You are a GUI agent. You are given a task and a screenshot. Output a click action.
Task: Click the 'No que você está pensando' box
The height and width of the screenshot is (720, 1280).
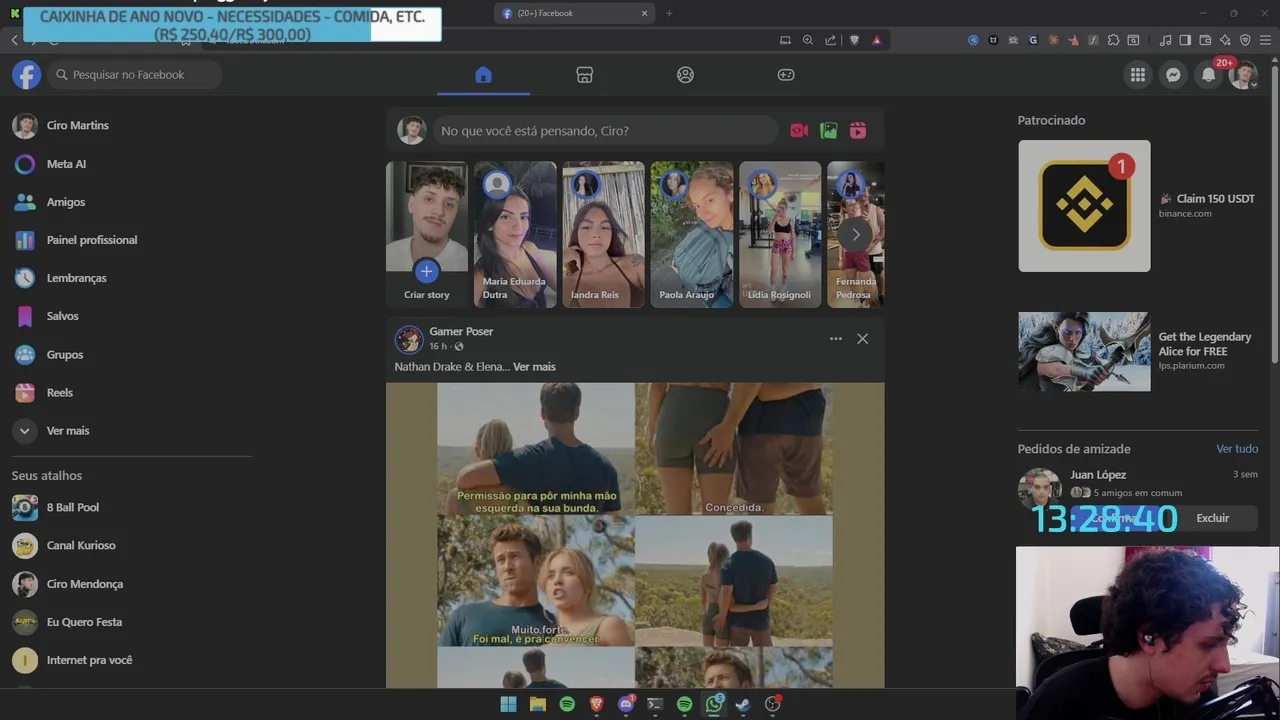(605, 131)
